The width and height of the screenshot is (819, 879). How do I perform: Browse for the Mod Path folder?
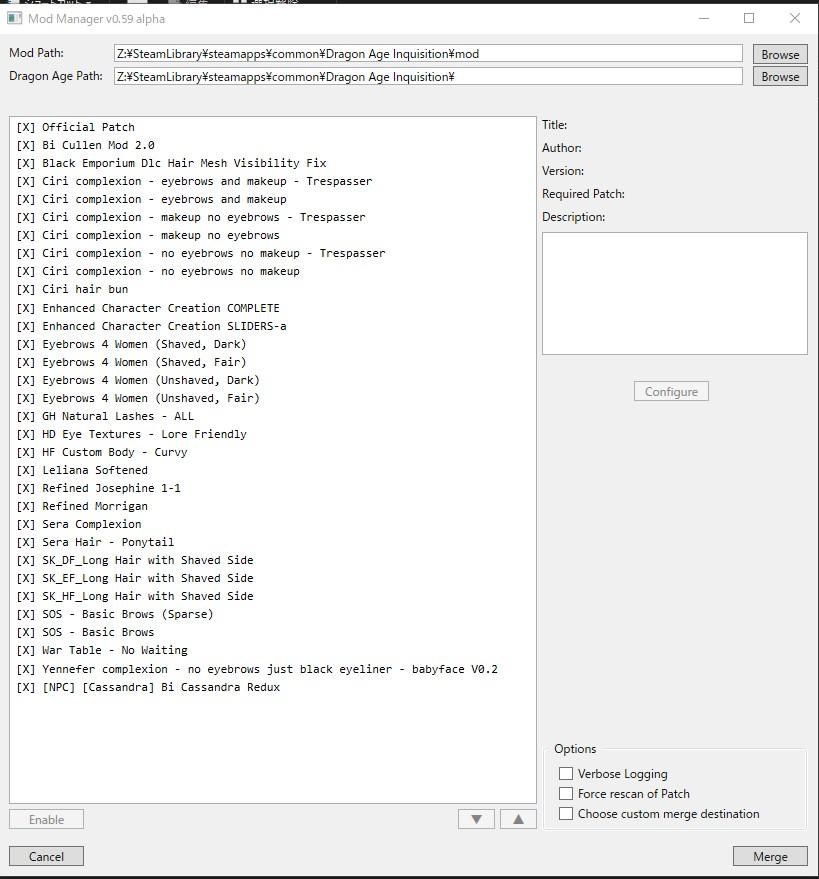780,54
